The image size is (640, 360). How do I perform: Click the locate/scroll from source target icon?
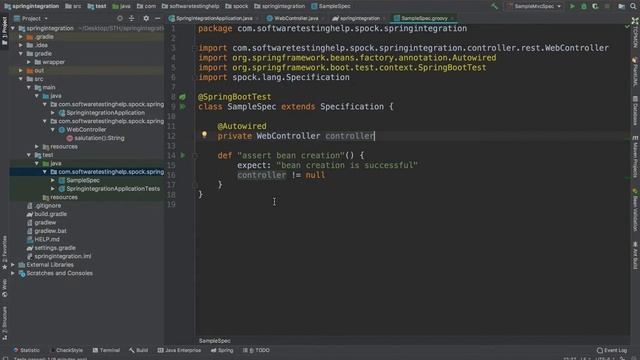pos(120,18)
